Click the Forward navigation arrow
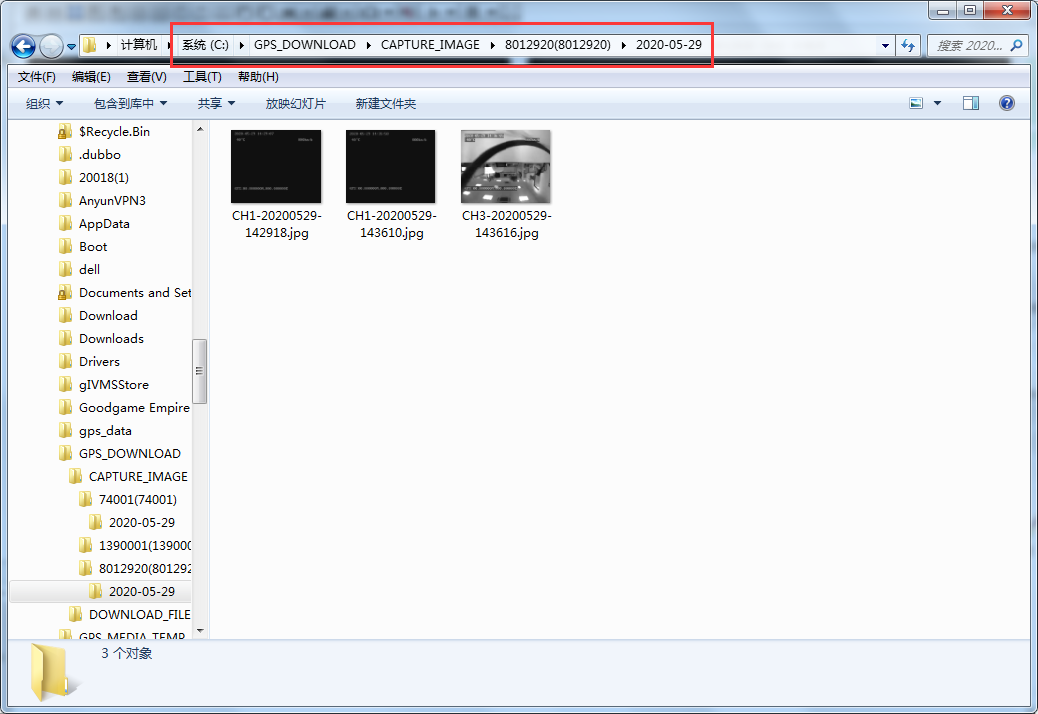Image resolution: width=1038 pixels, height=714 pixels. point(52,46)
